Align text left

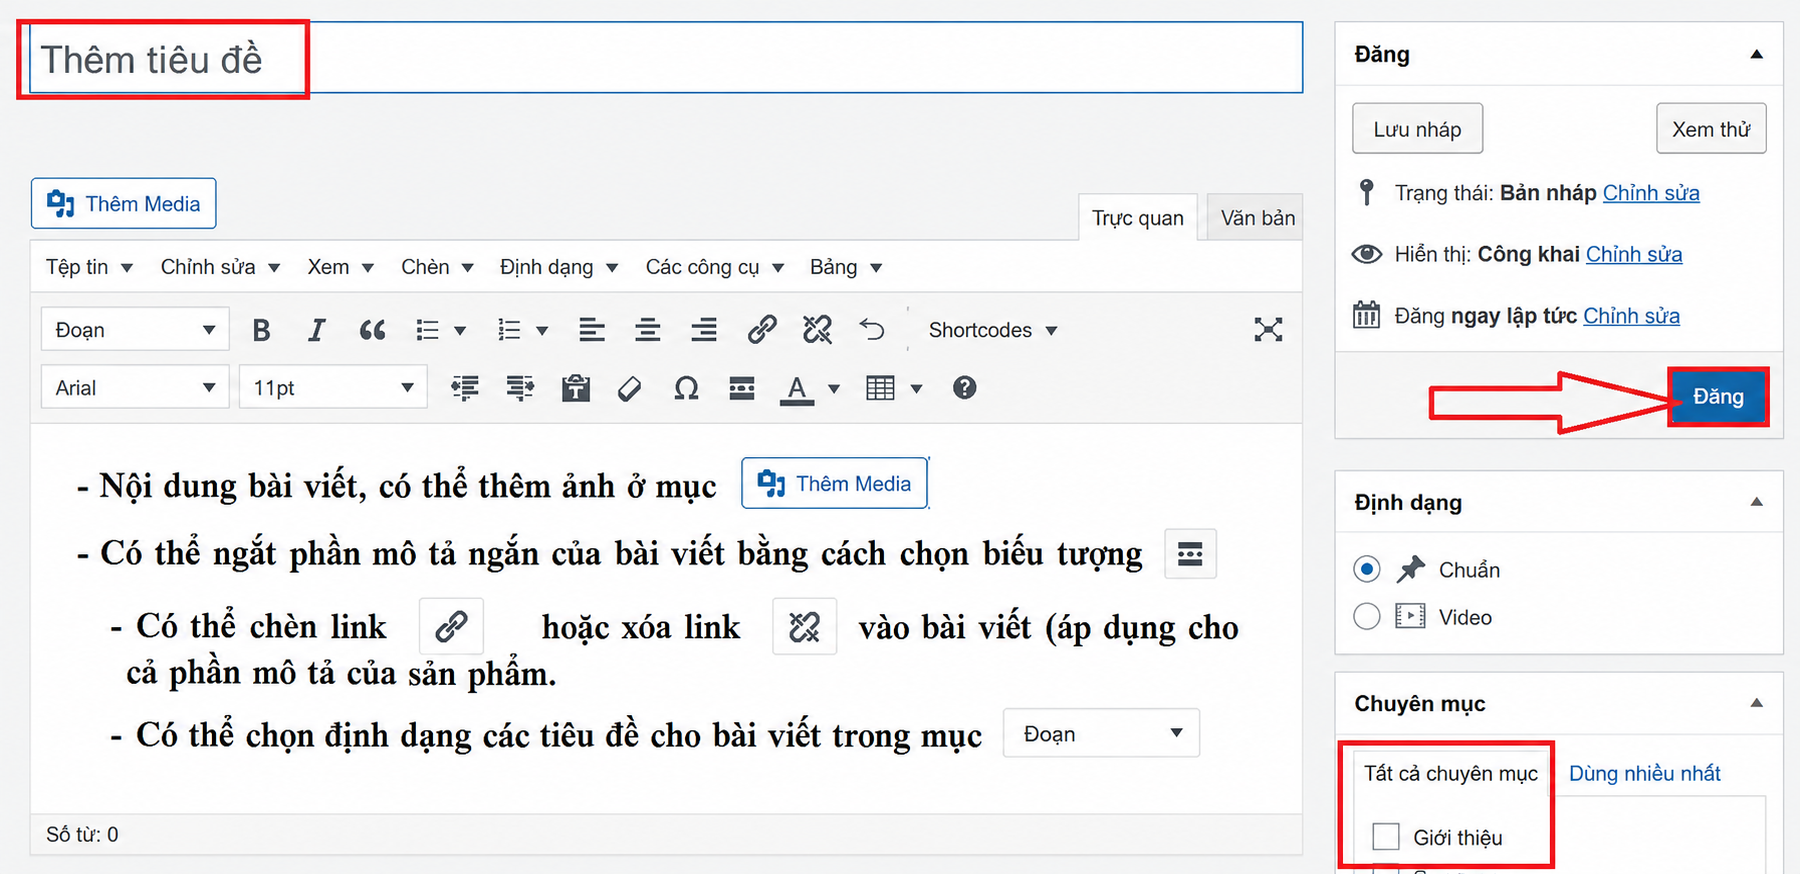(592, 330)
